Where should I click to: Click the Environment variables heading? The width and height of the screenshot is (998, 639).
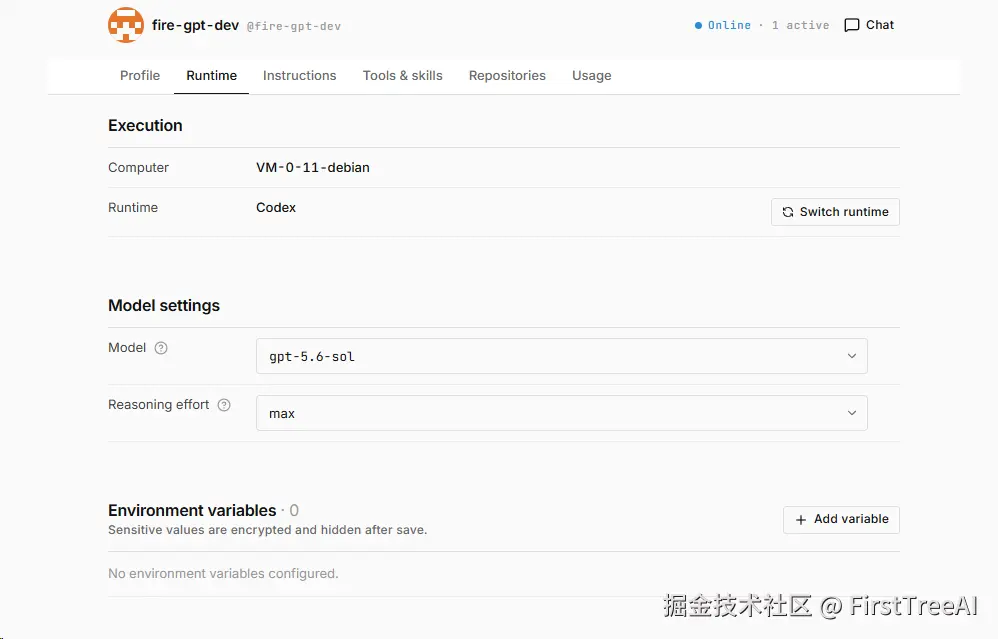point(192,510)
